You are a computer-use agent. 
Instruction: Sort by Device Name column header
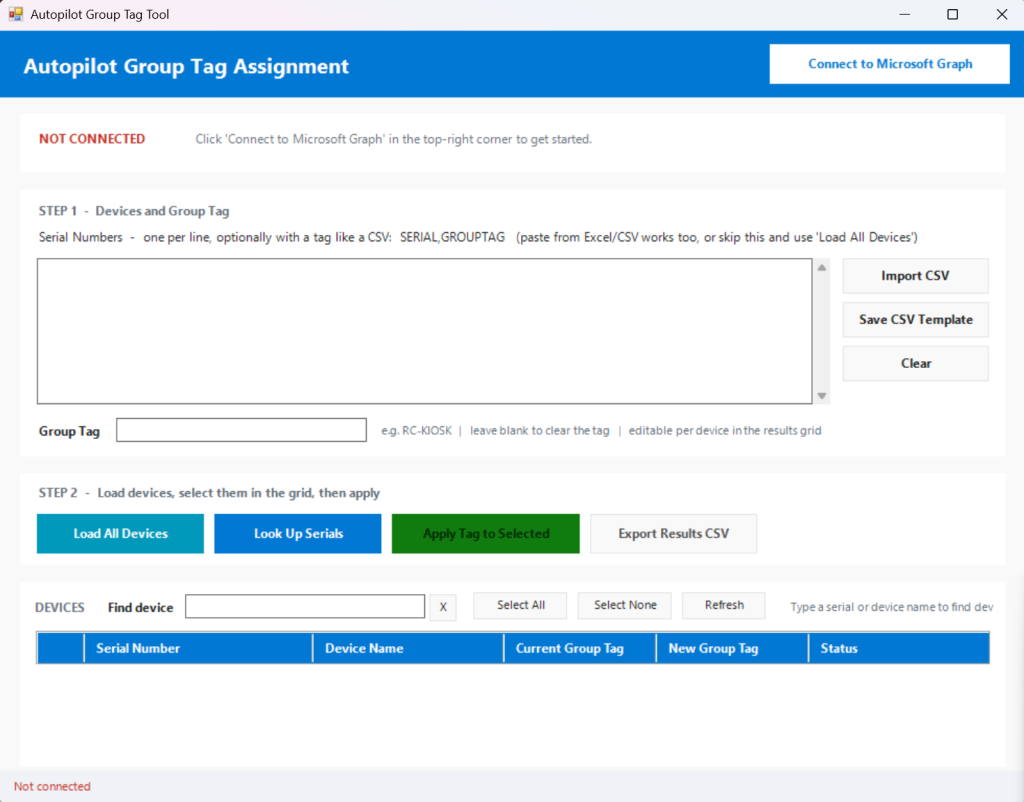[x=408, y=649]
